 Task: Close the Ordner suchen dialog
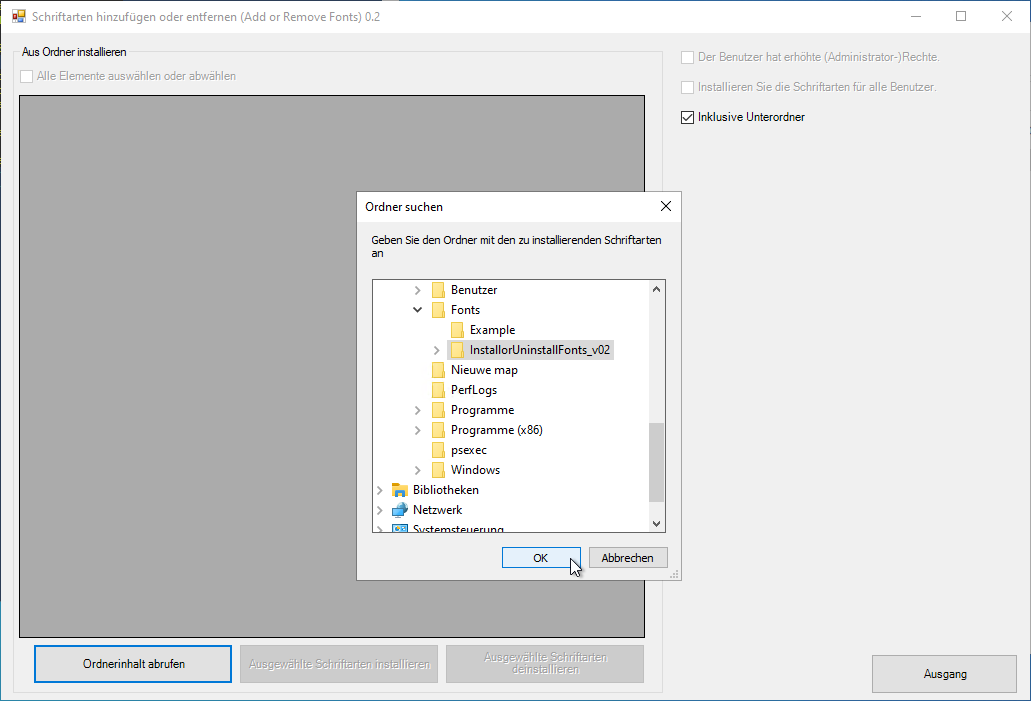666,207
